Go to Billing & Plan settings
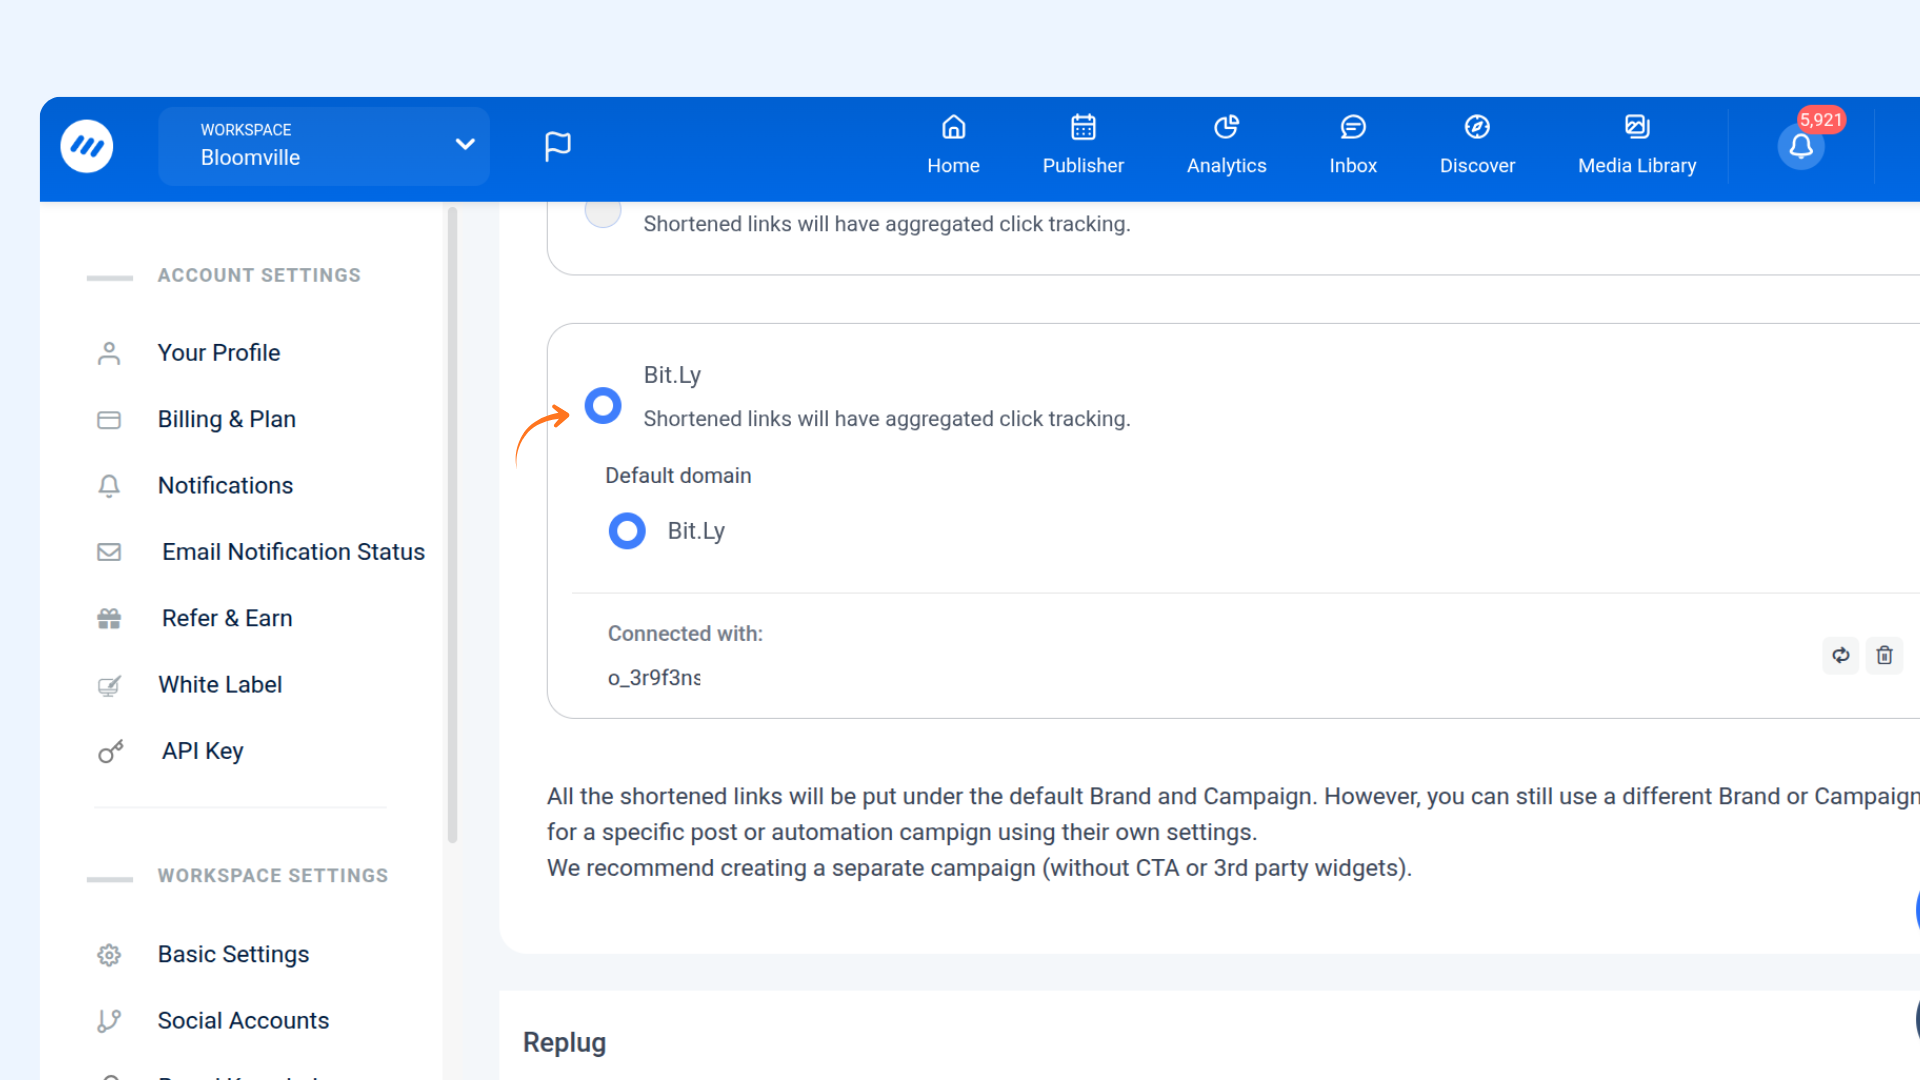1920x1080 pixels. click(227, 419)
